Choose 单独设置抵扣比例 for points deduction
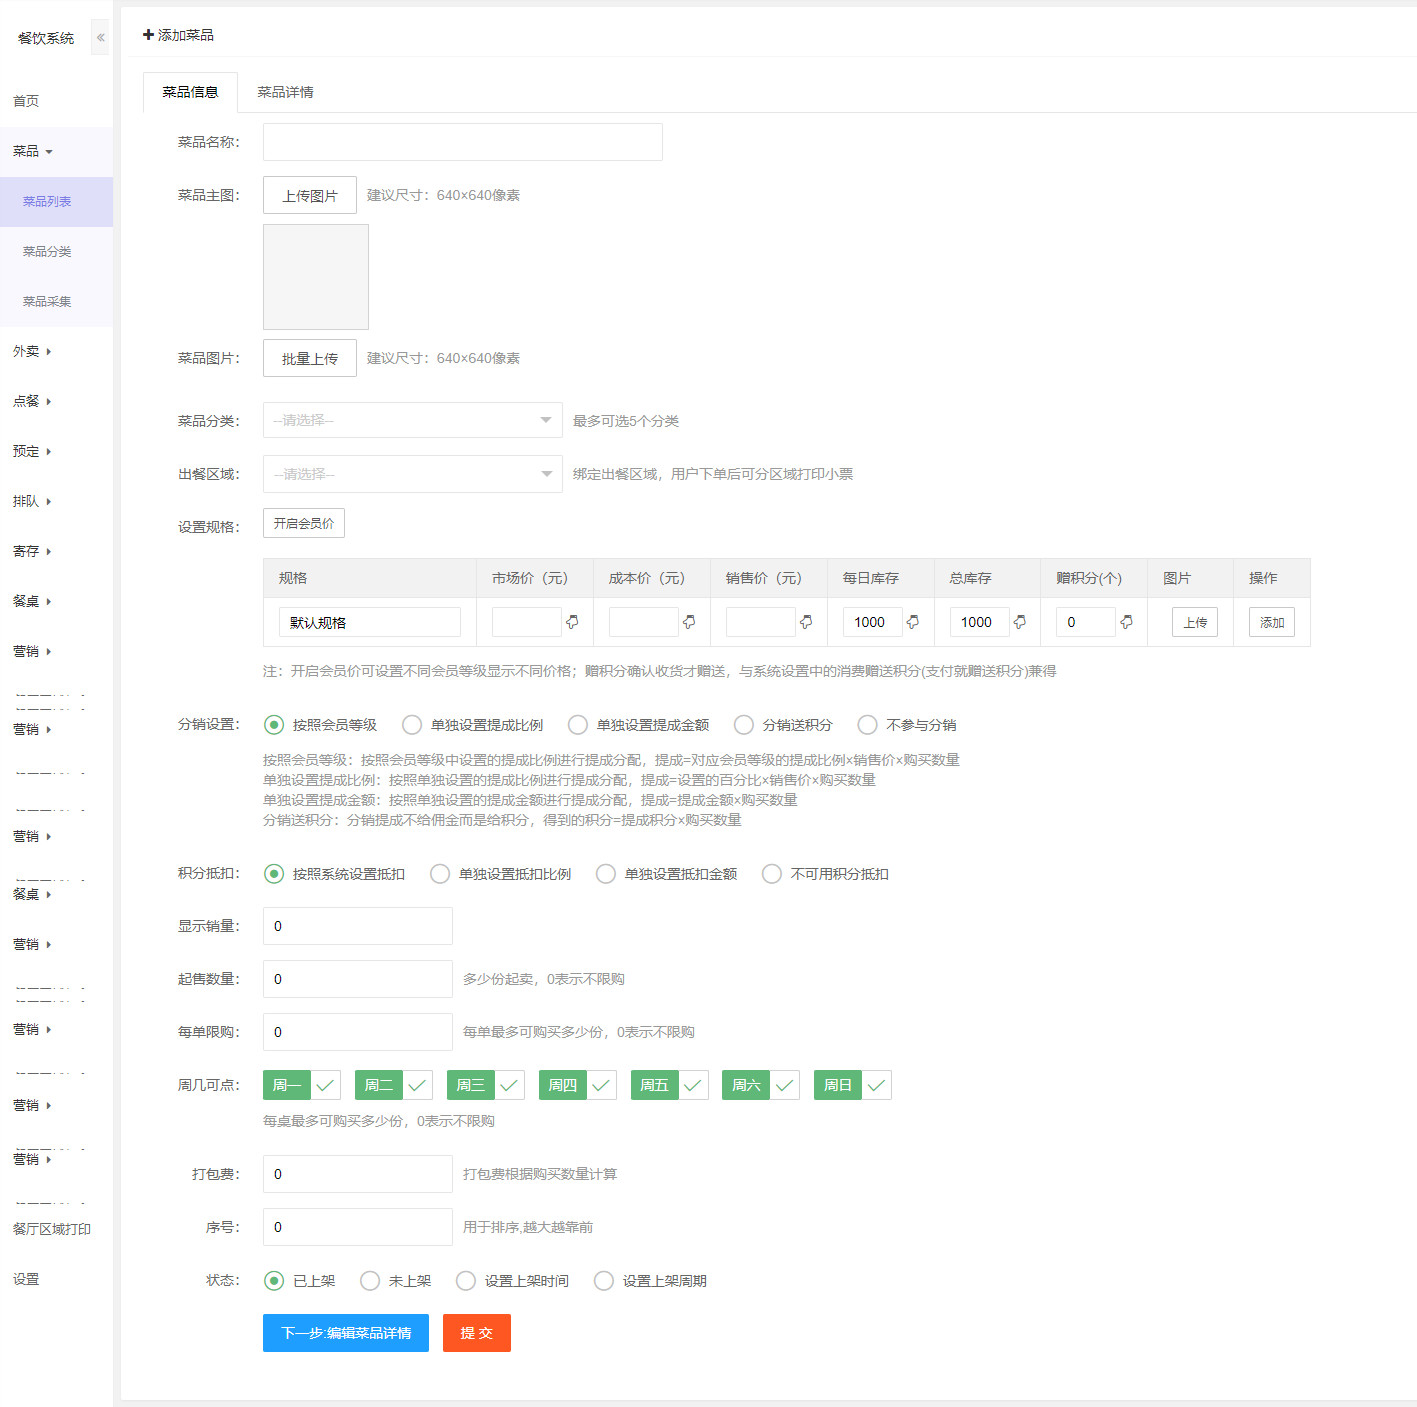This screenshot has height=1407, width=1417. coord(440,874)
